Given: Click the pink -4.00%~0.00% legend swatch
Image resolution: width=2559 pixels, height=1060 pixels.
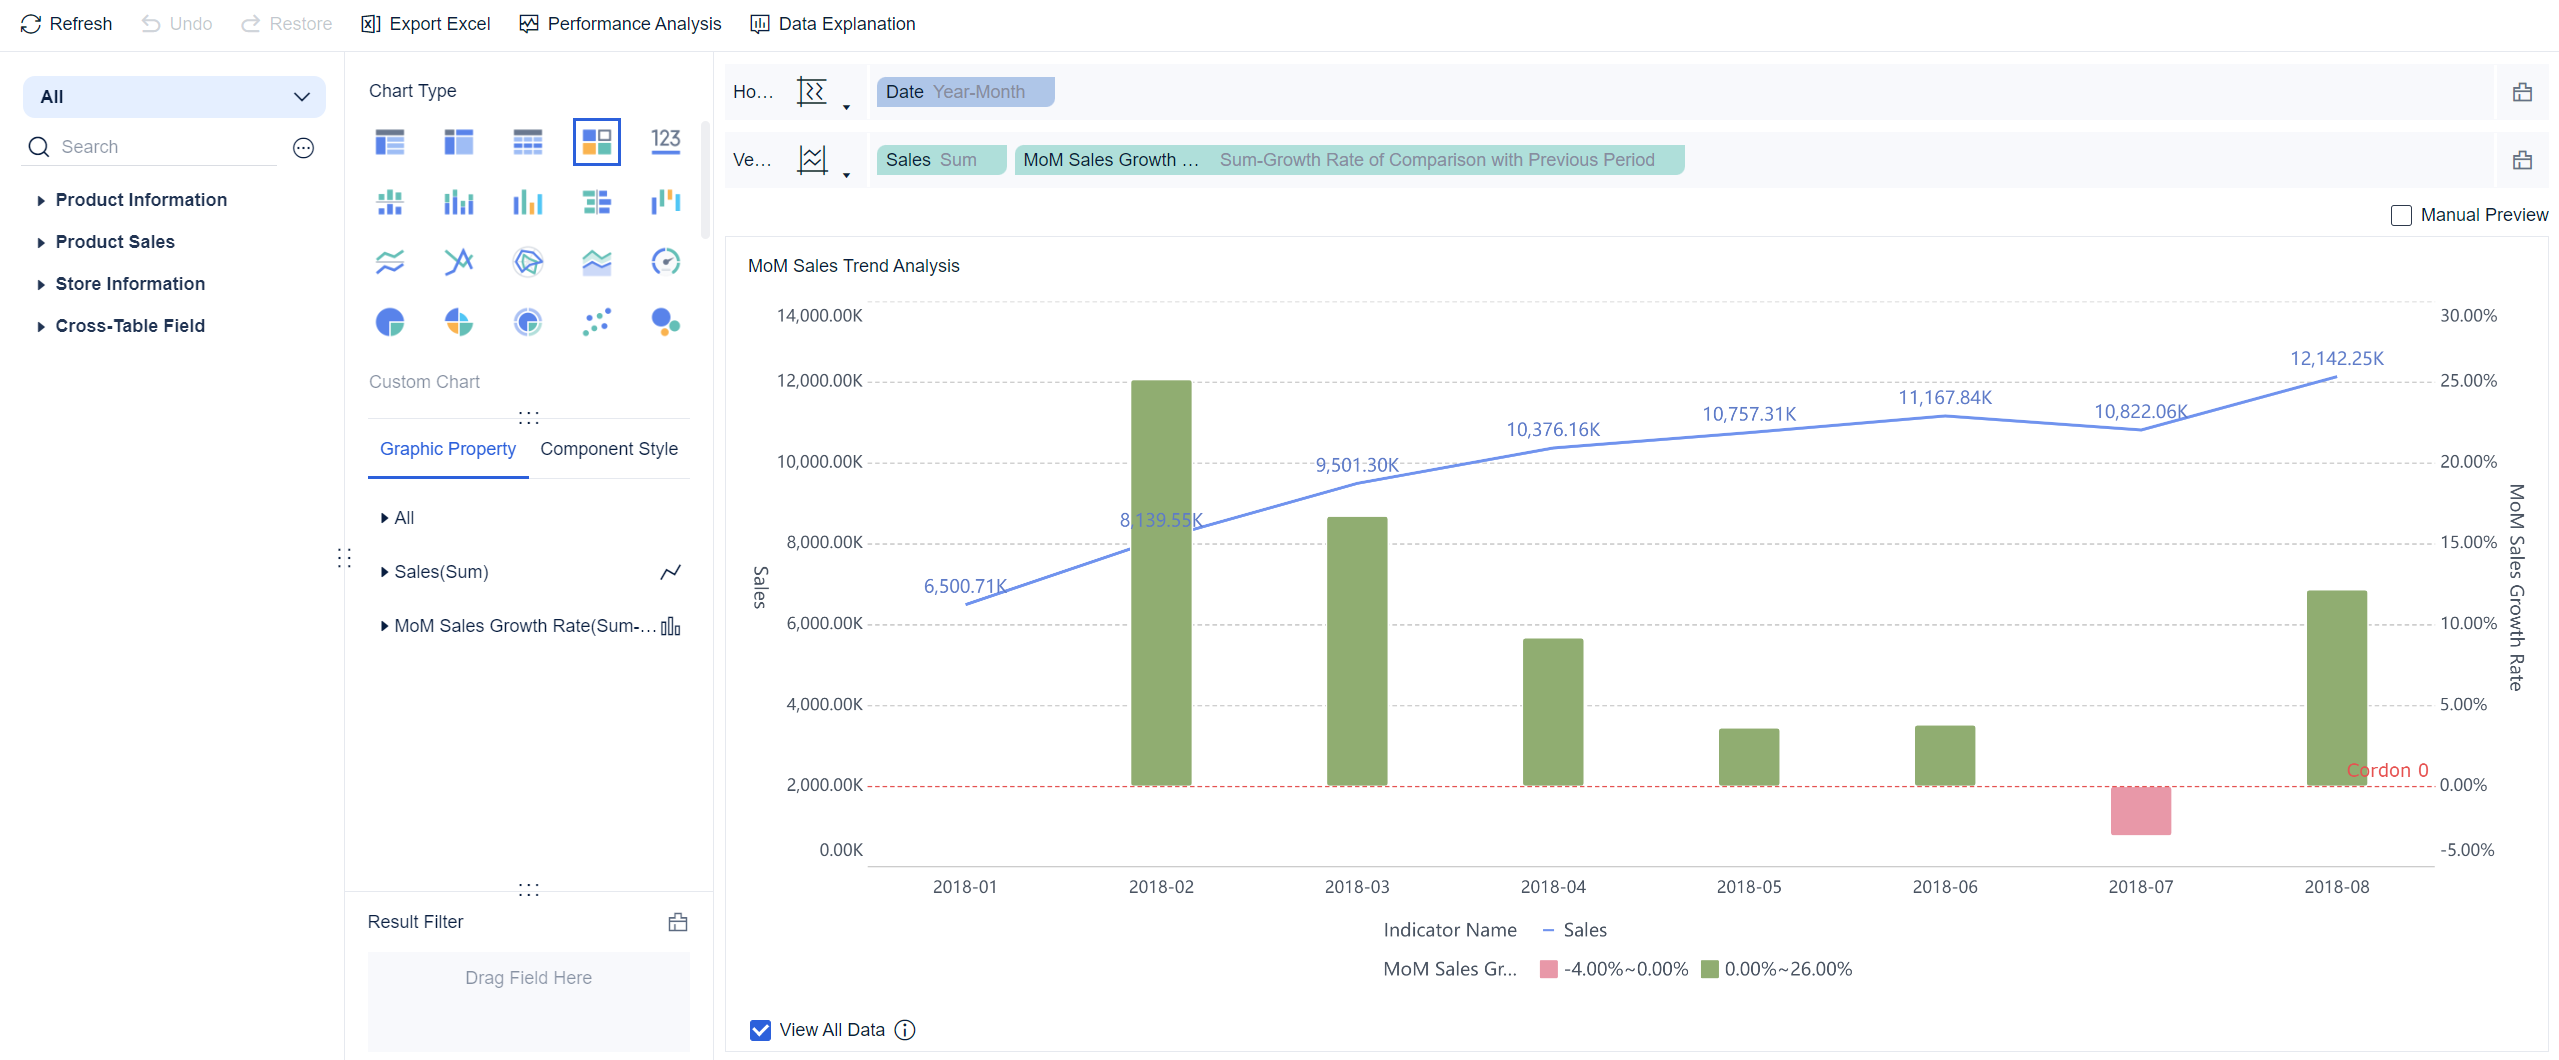Looking at the screenshot, I should 1548,969.
